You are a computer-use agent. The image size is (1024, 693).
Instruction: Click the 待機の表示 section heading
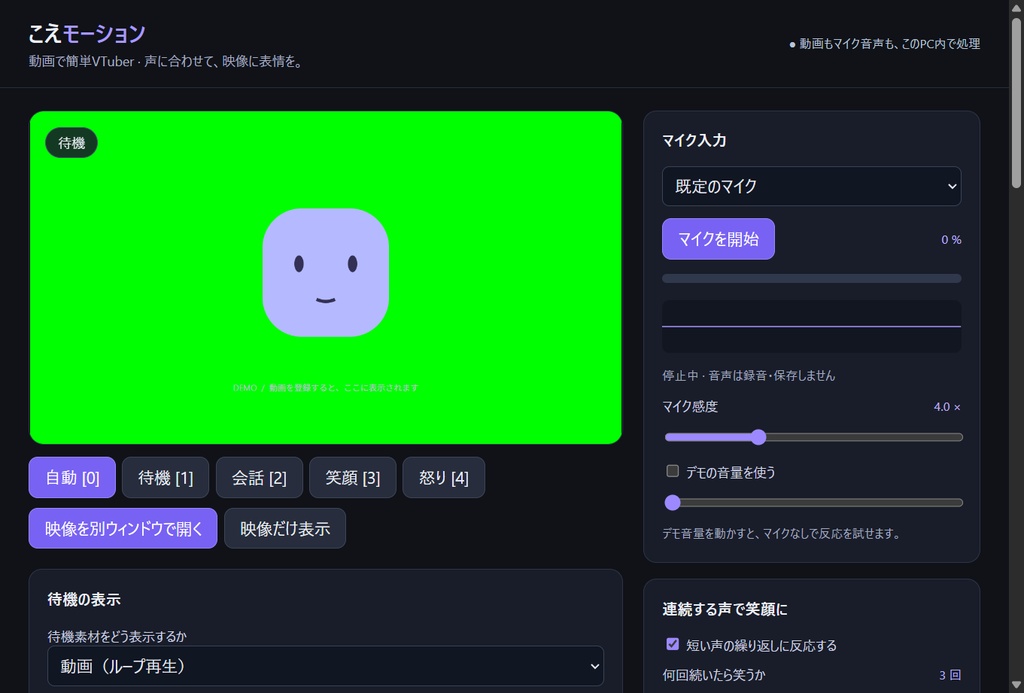coord(84,600)
